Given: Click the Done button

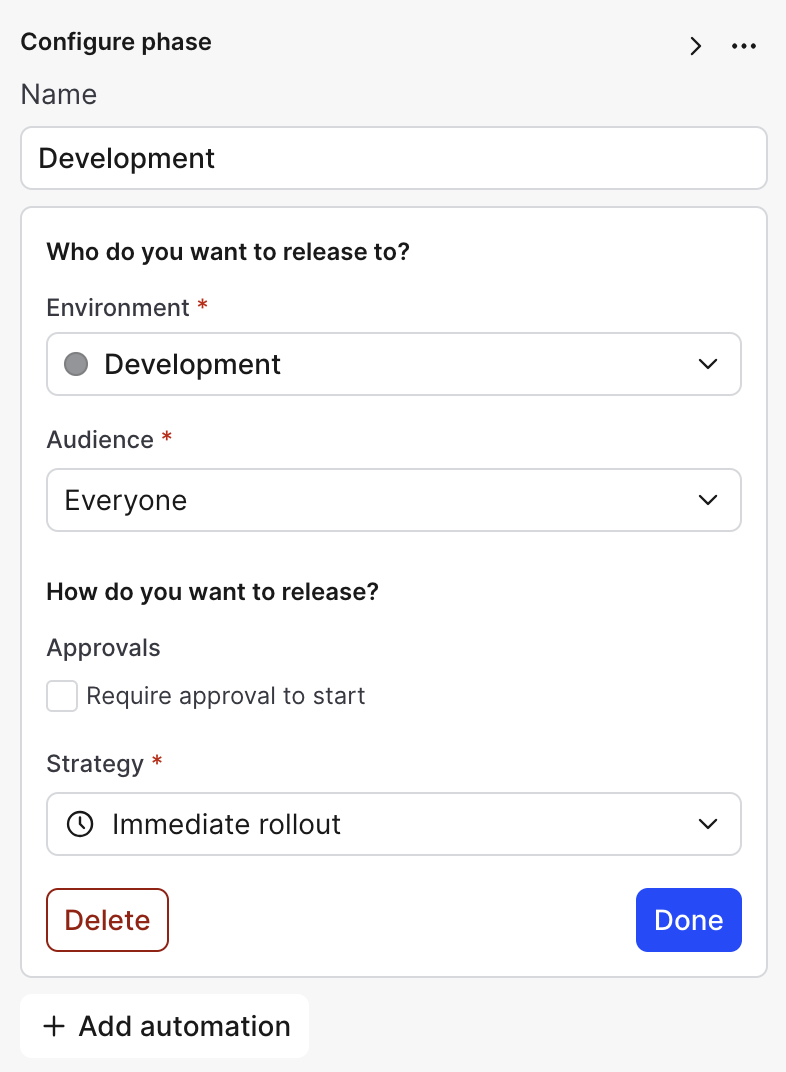Looking at the screenshot, I should 688,920.
